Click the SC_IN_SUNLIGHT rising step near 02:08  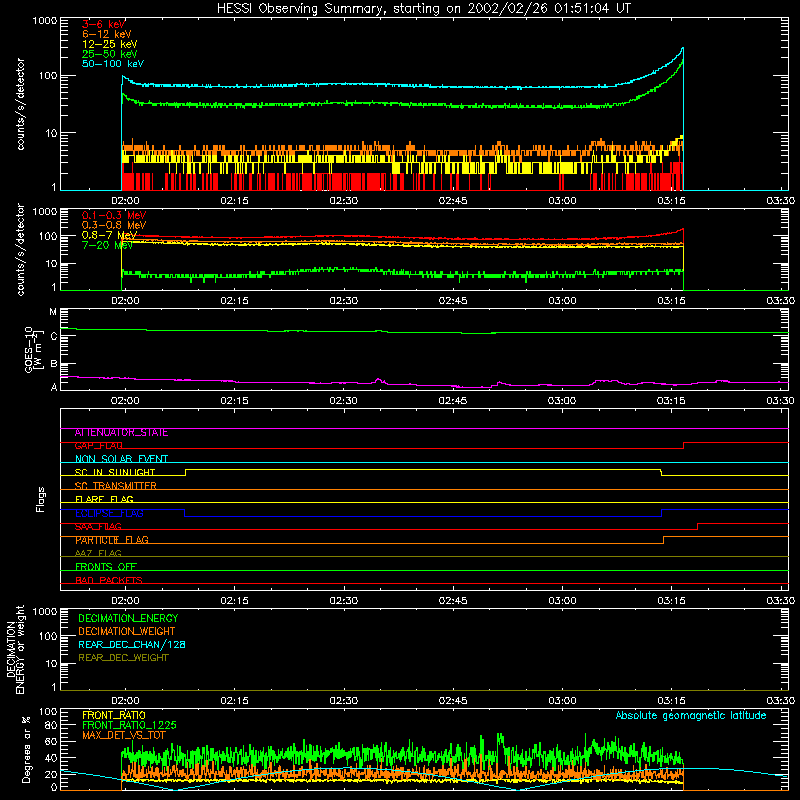coord(185,472)
